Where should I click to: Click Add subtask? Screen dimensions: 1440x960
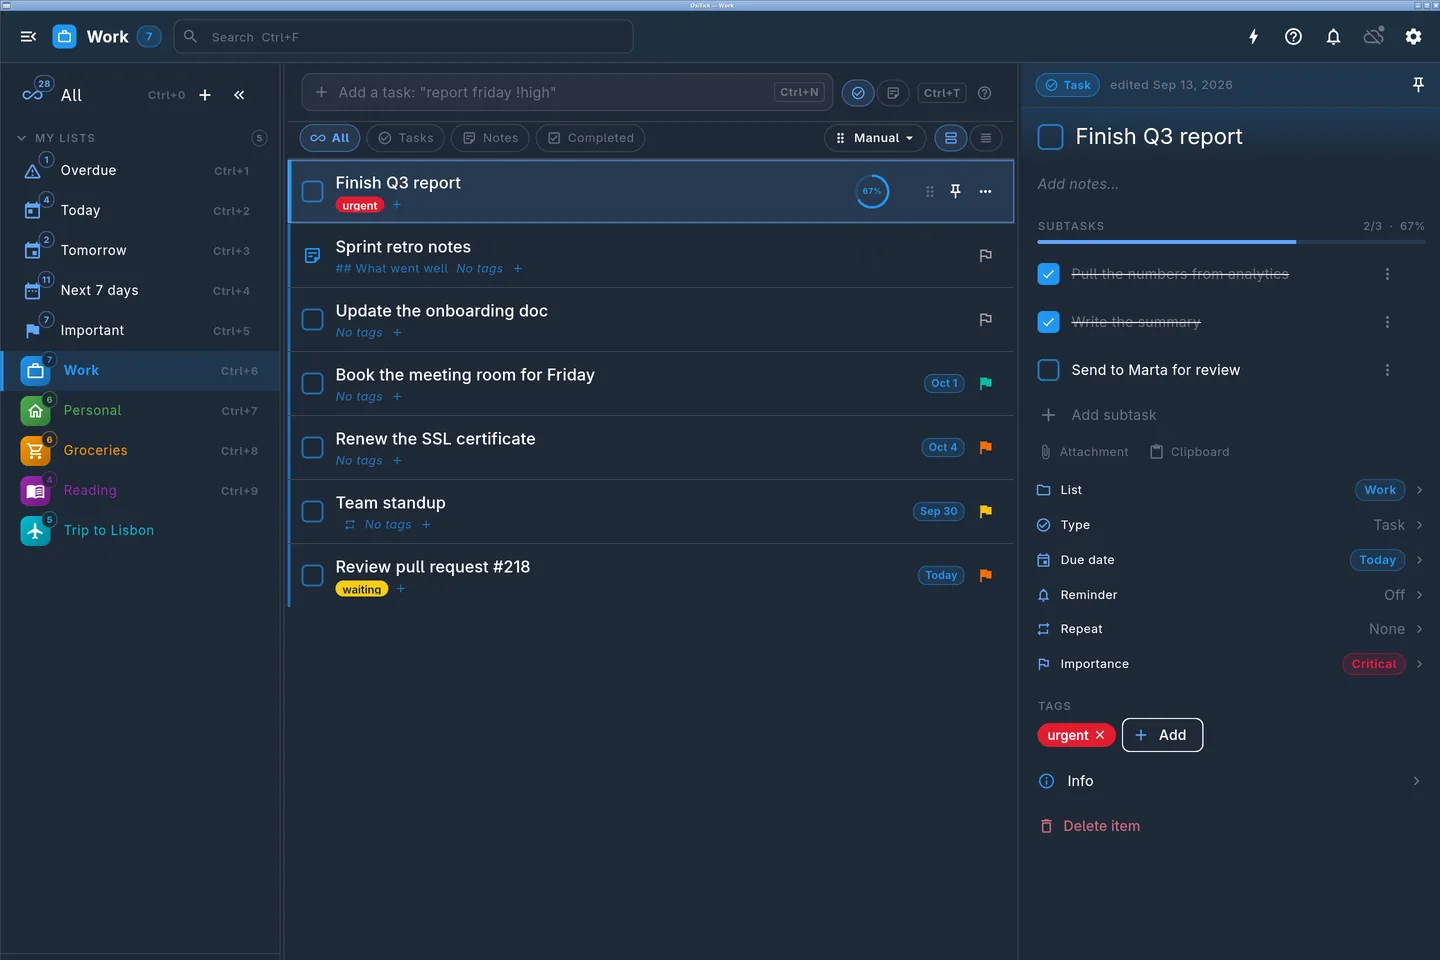click(x=1098, y=415)
